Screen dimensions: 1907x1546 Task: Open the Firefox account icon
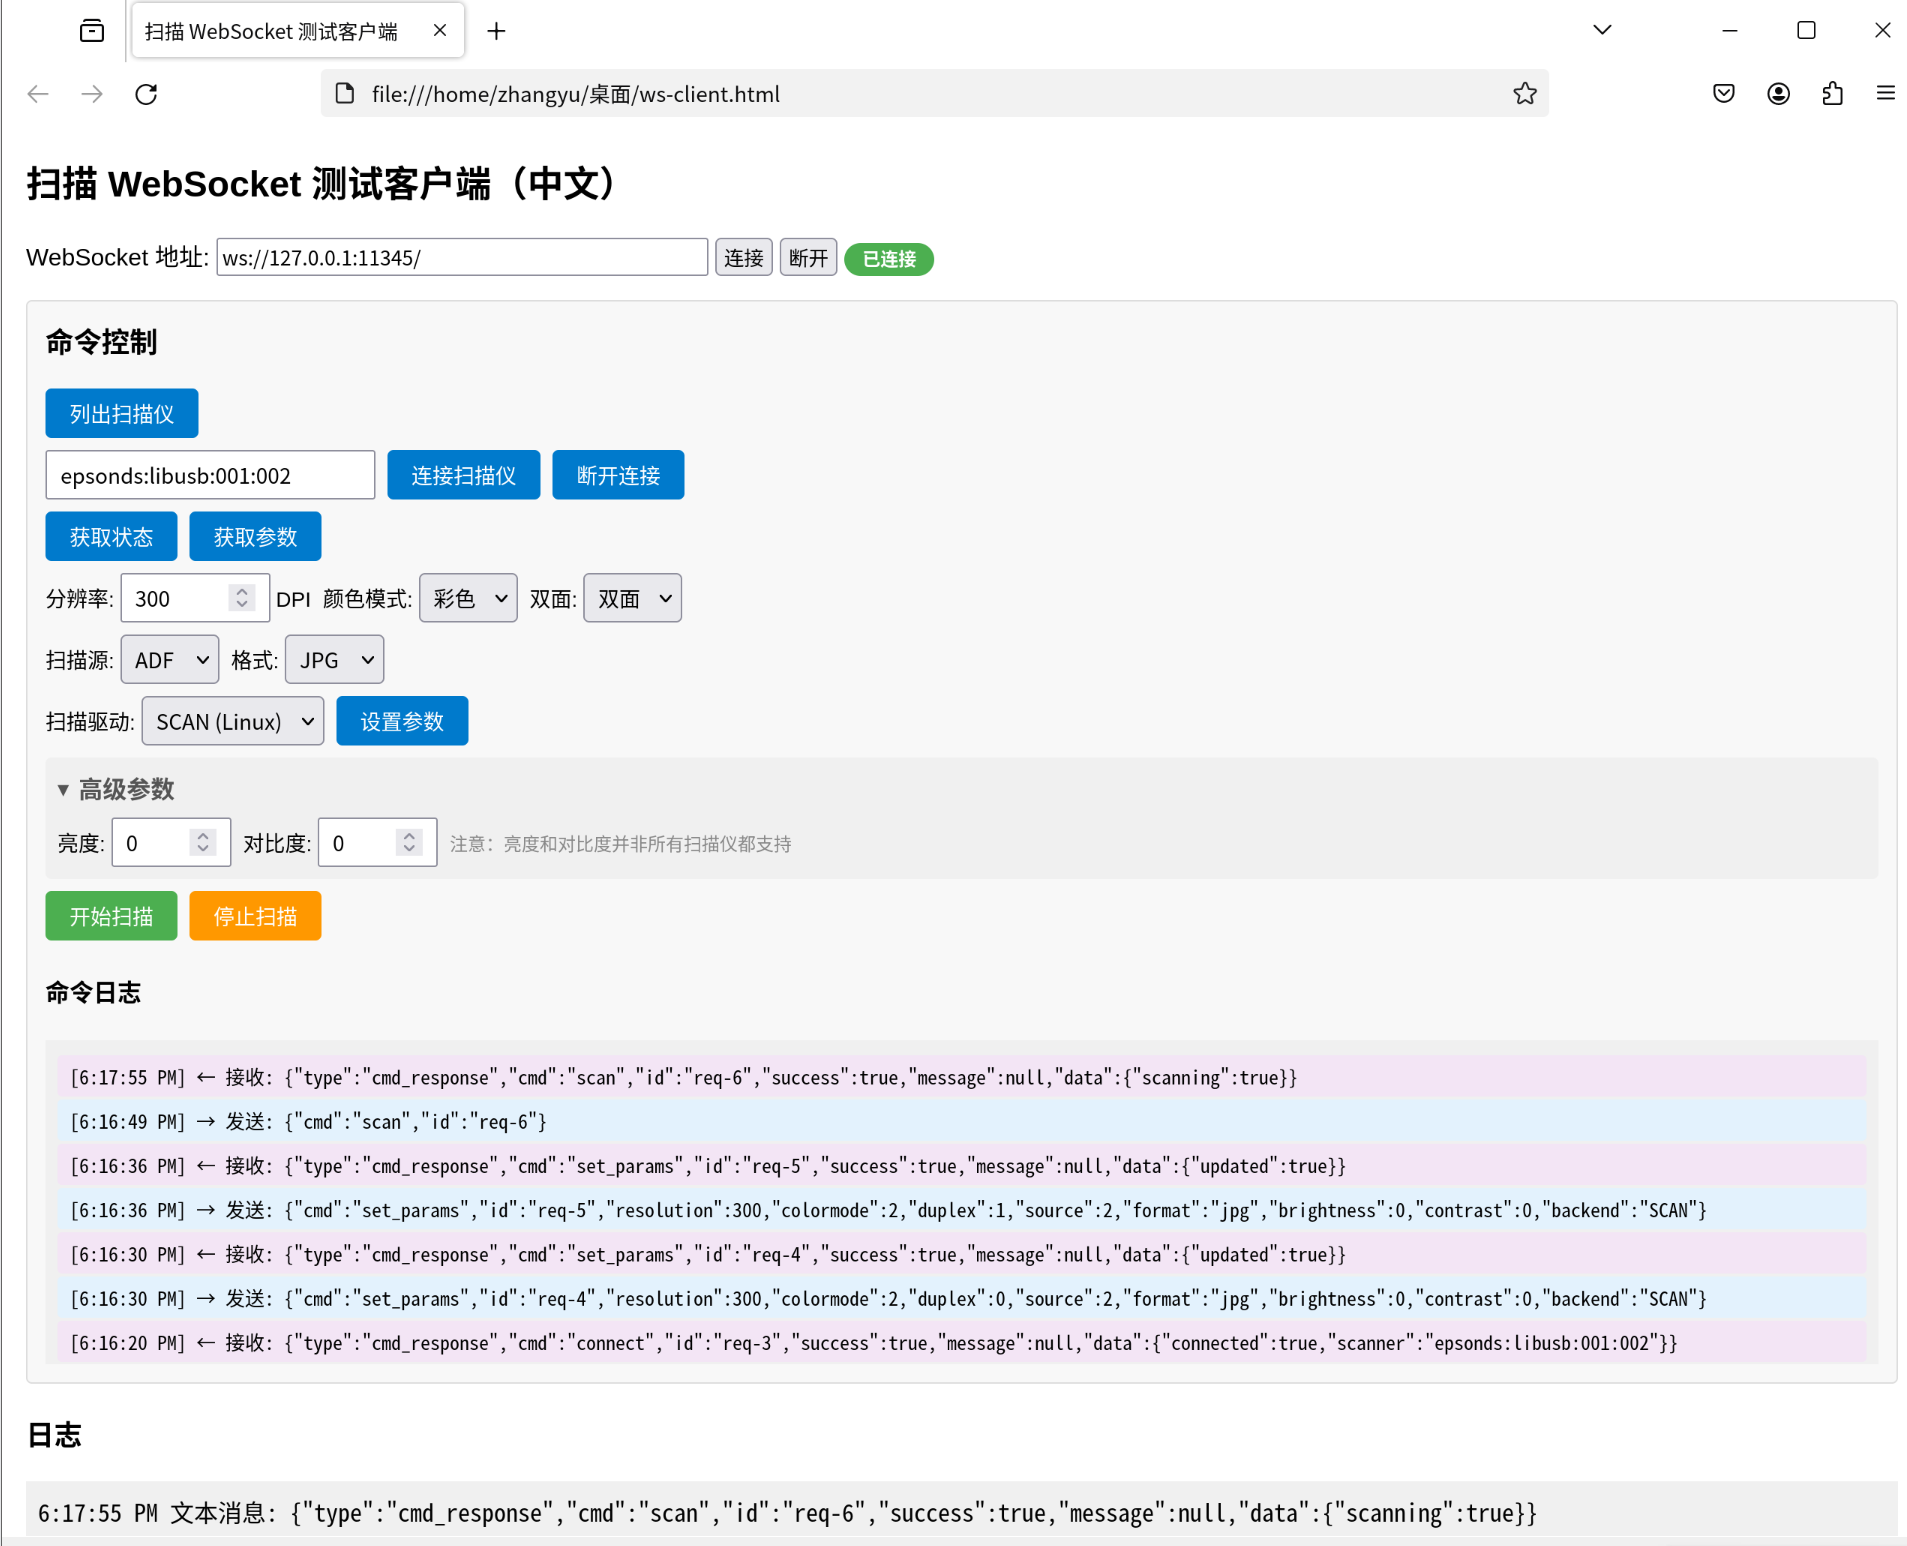pyautogui.click(x=1778, y=94)
